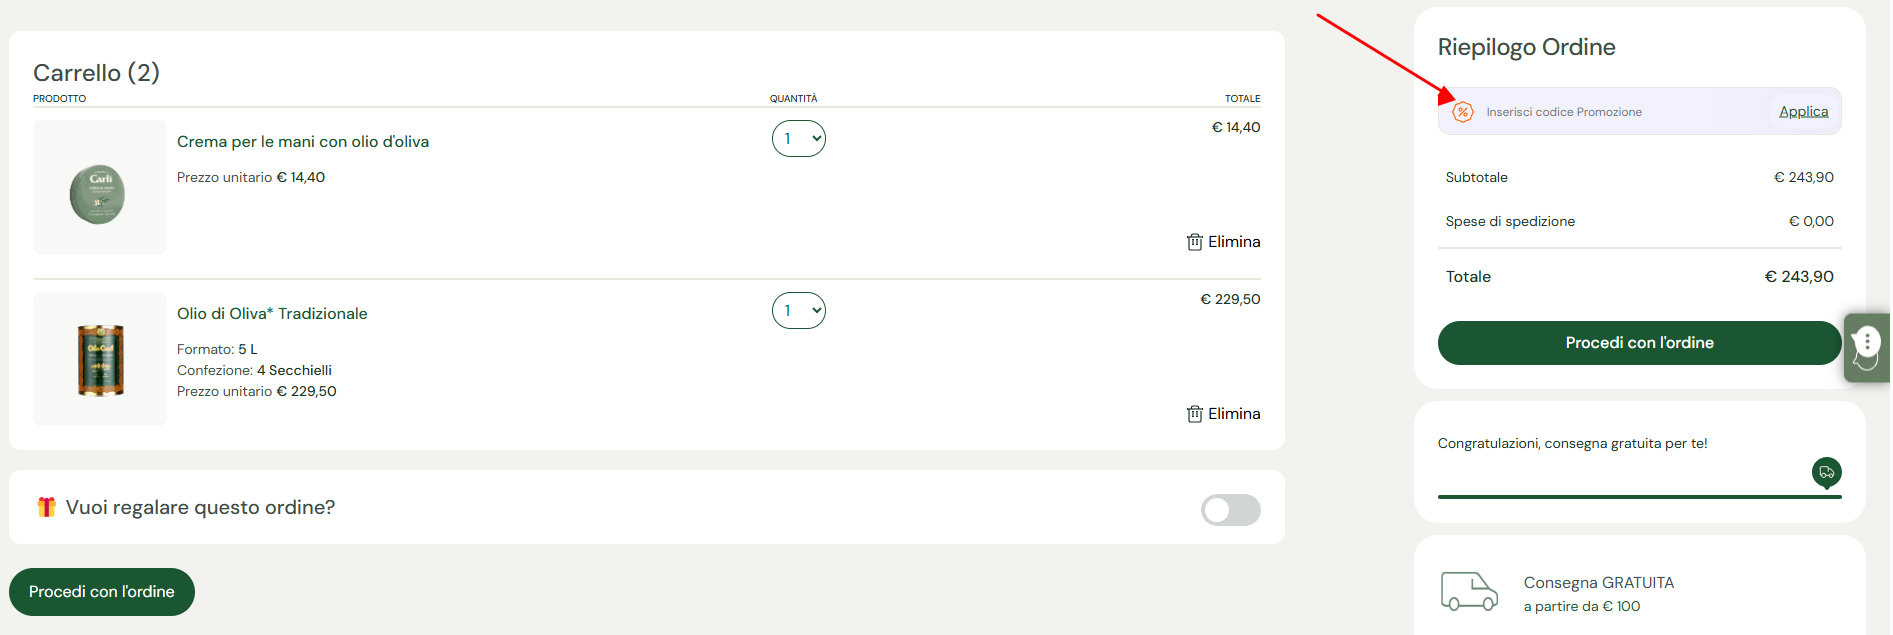Screen dimensions: 1893x635
Task: Select the truck icon in Consegna GRATUITA
Action: (x=1470, y=591)
